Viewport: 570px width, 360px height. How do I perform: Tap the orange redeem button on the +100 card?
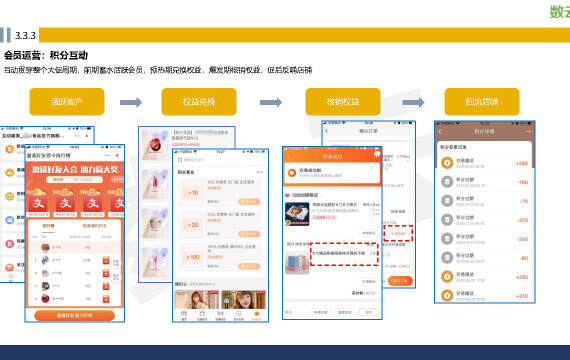(x=249, y=266)
